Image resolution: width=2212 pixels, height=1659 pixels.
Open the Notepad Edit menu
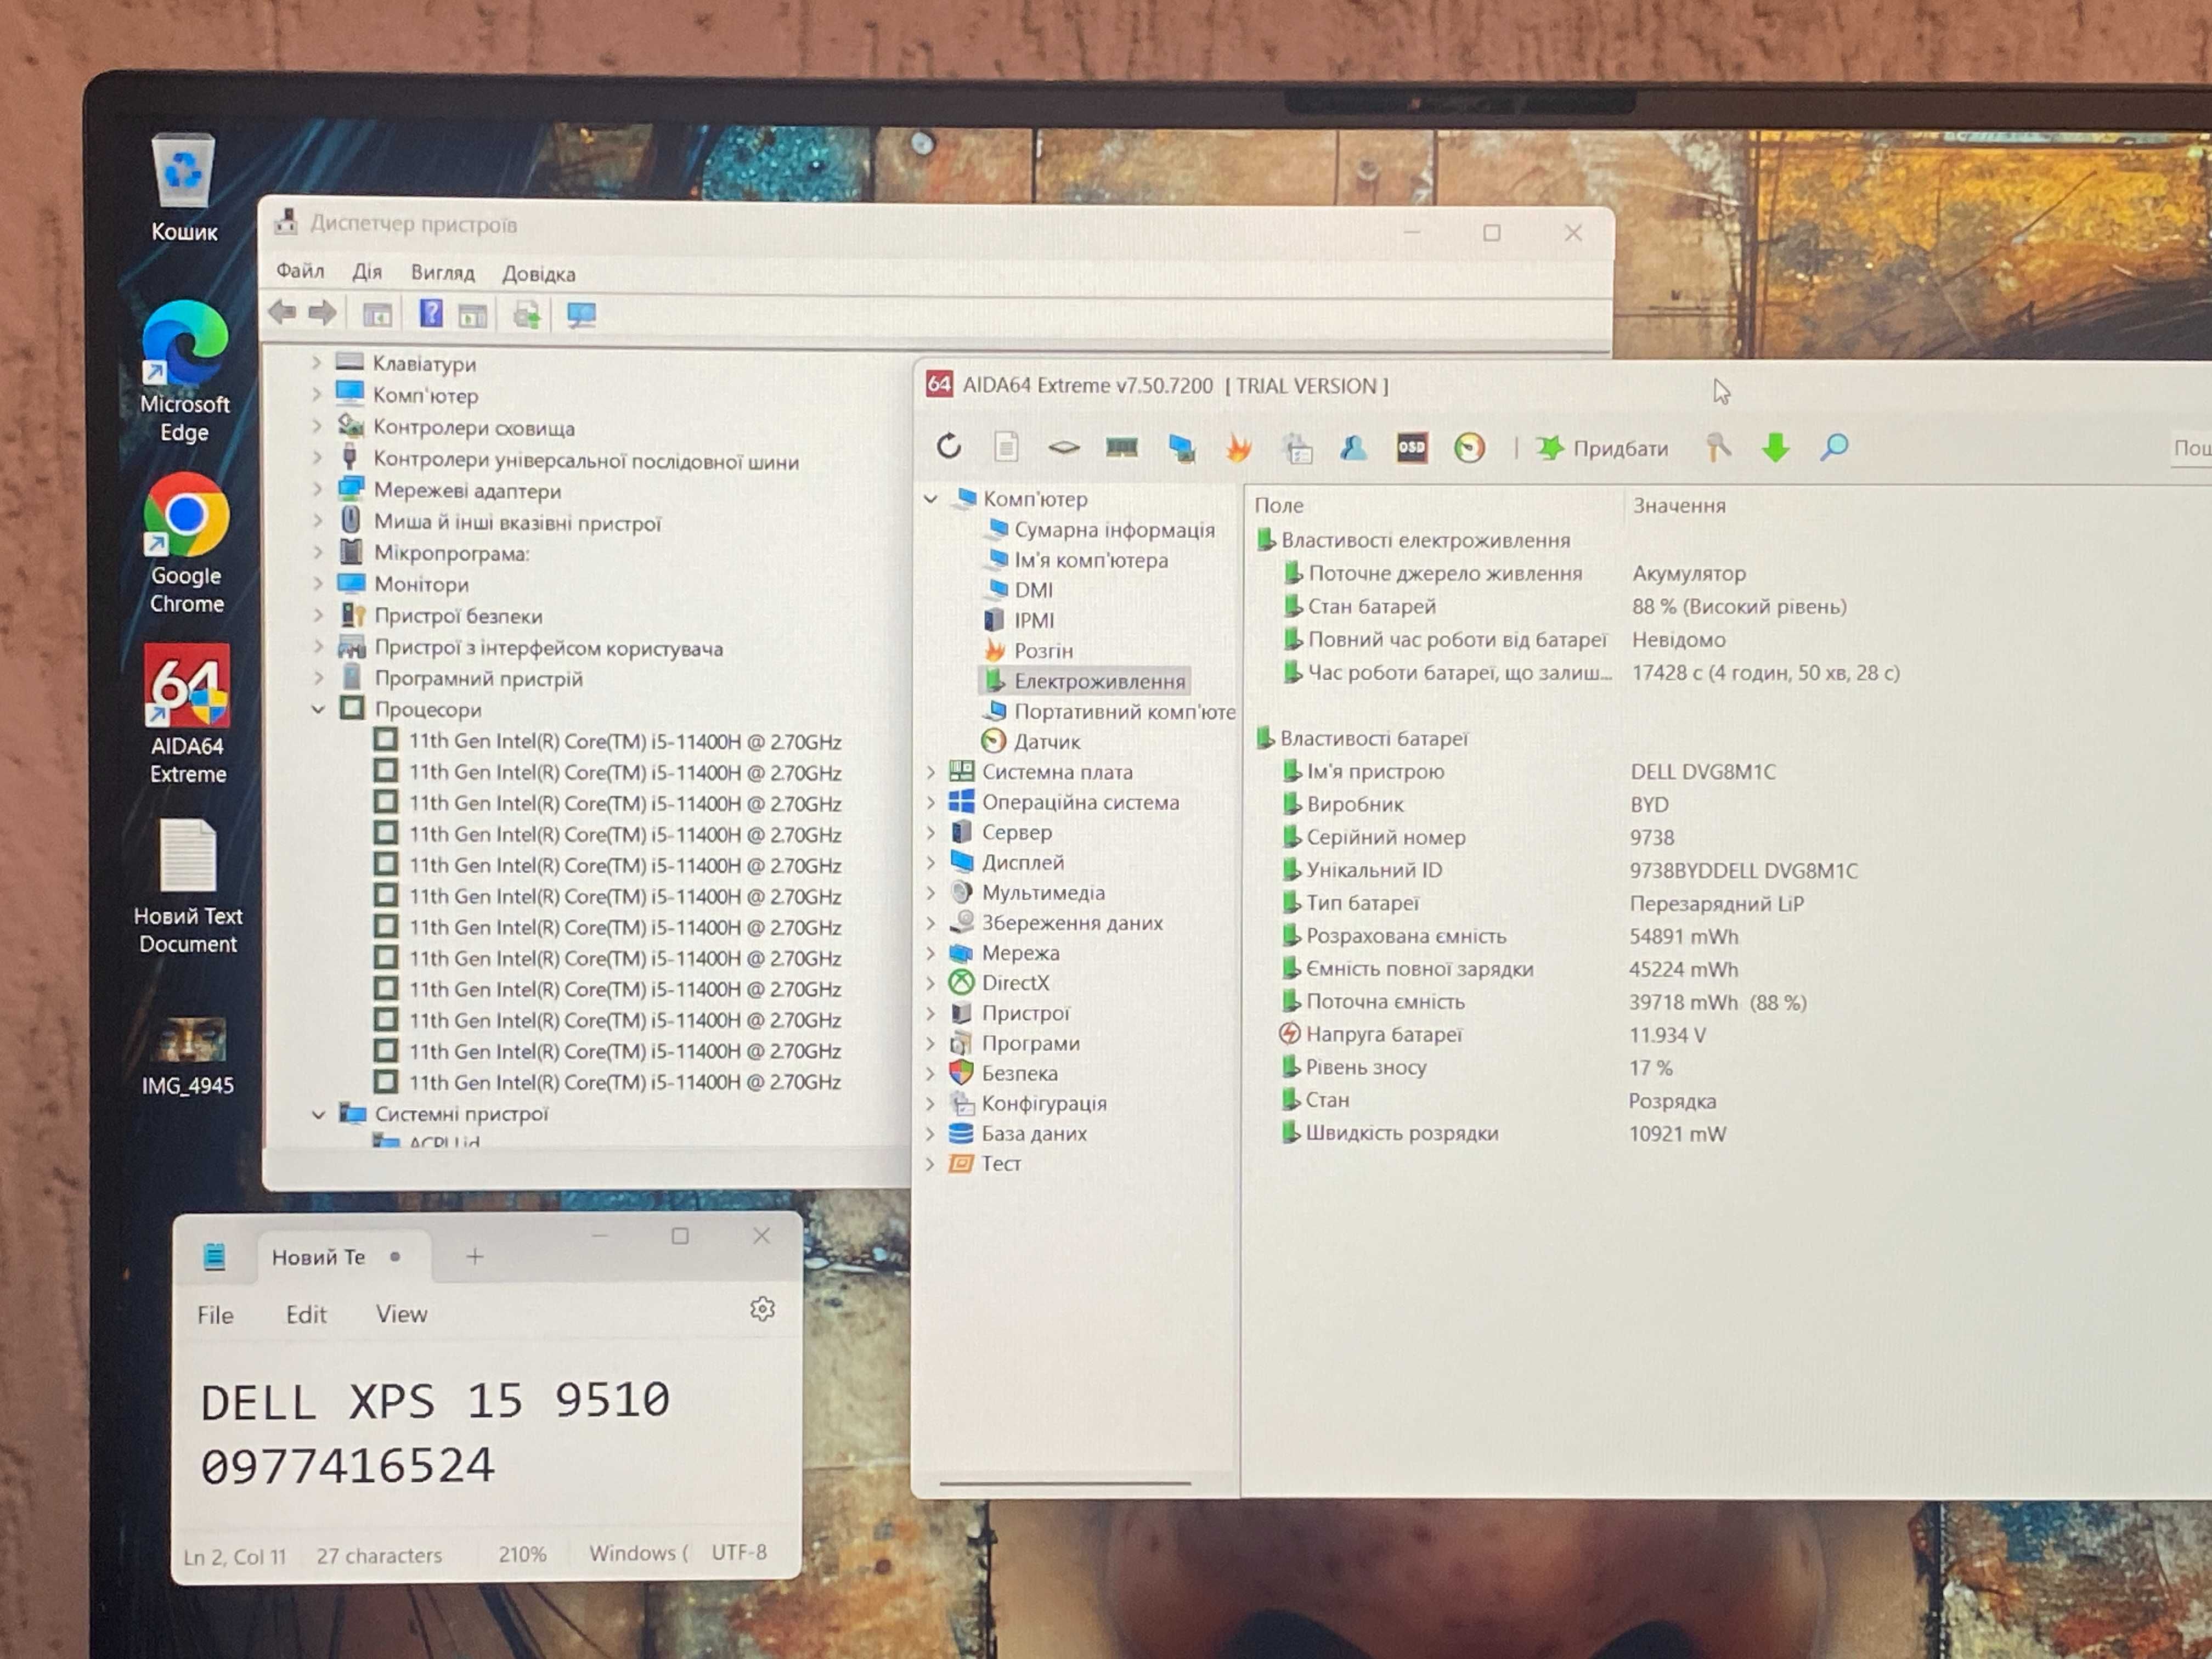tap(306, 1314)
